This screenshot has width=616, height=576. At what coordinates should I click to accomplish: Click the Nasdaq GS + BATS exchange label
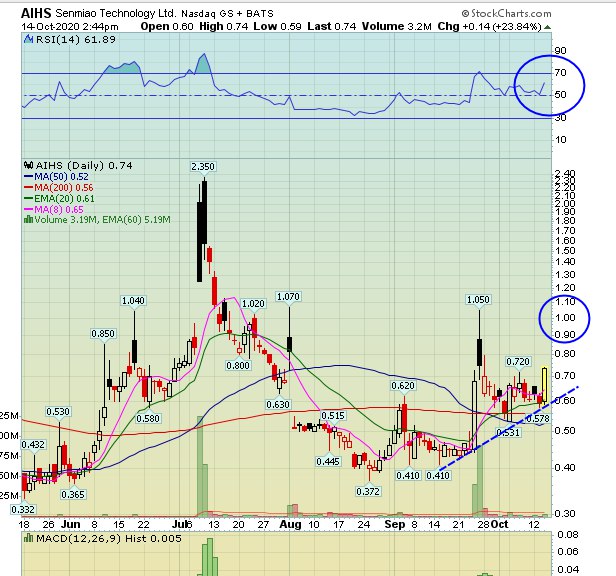(227, 14)
